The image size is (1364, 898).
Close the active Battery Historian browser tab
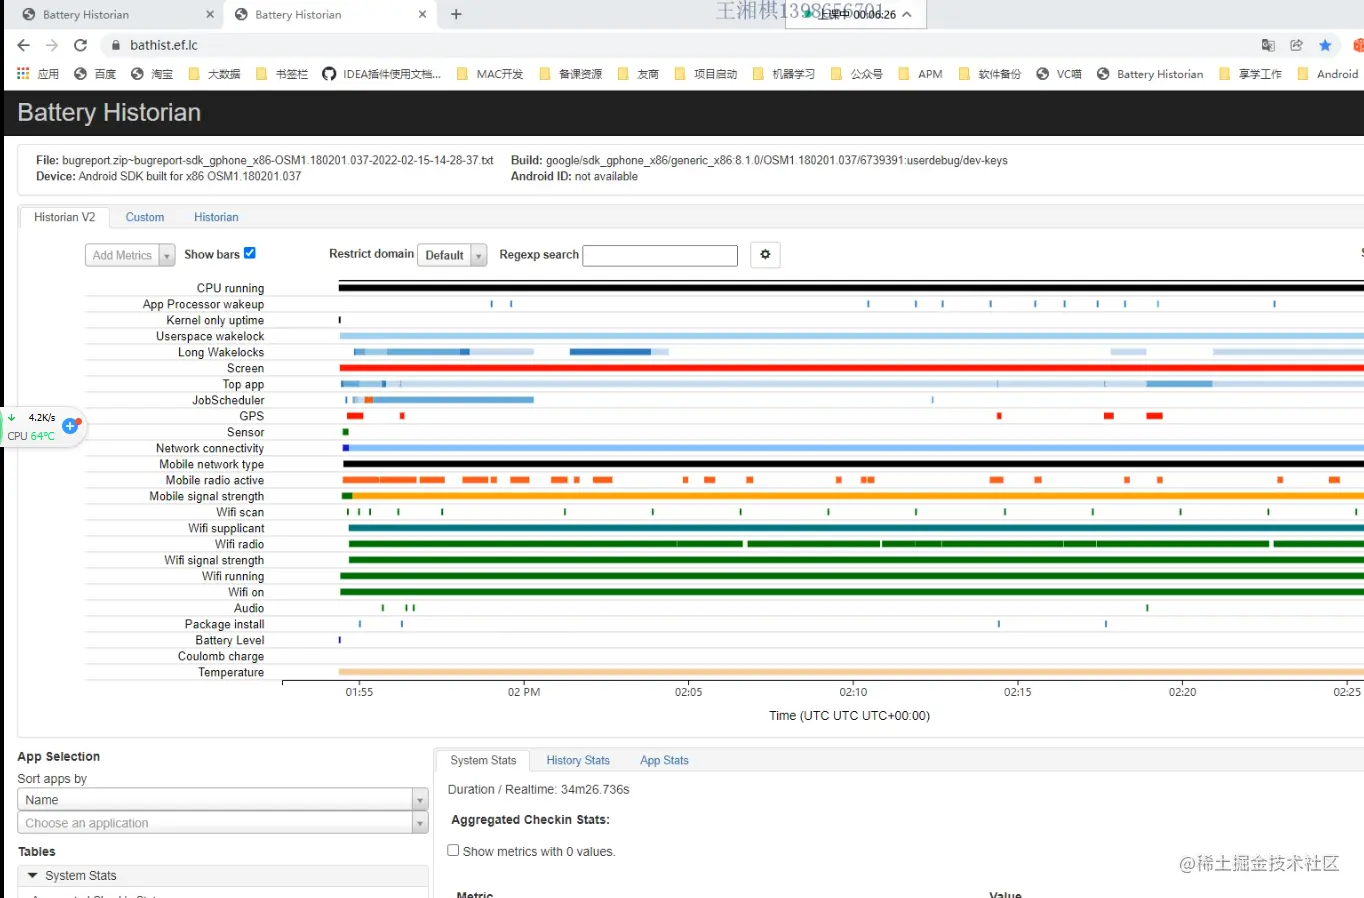[422, 14]
